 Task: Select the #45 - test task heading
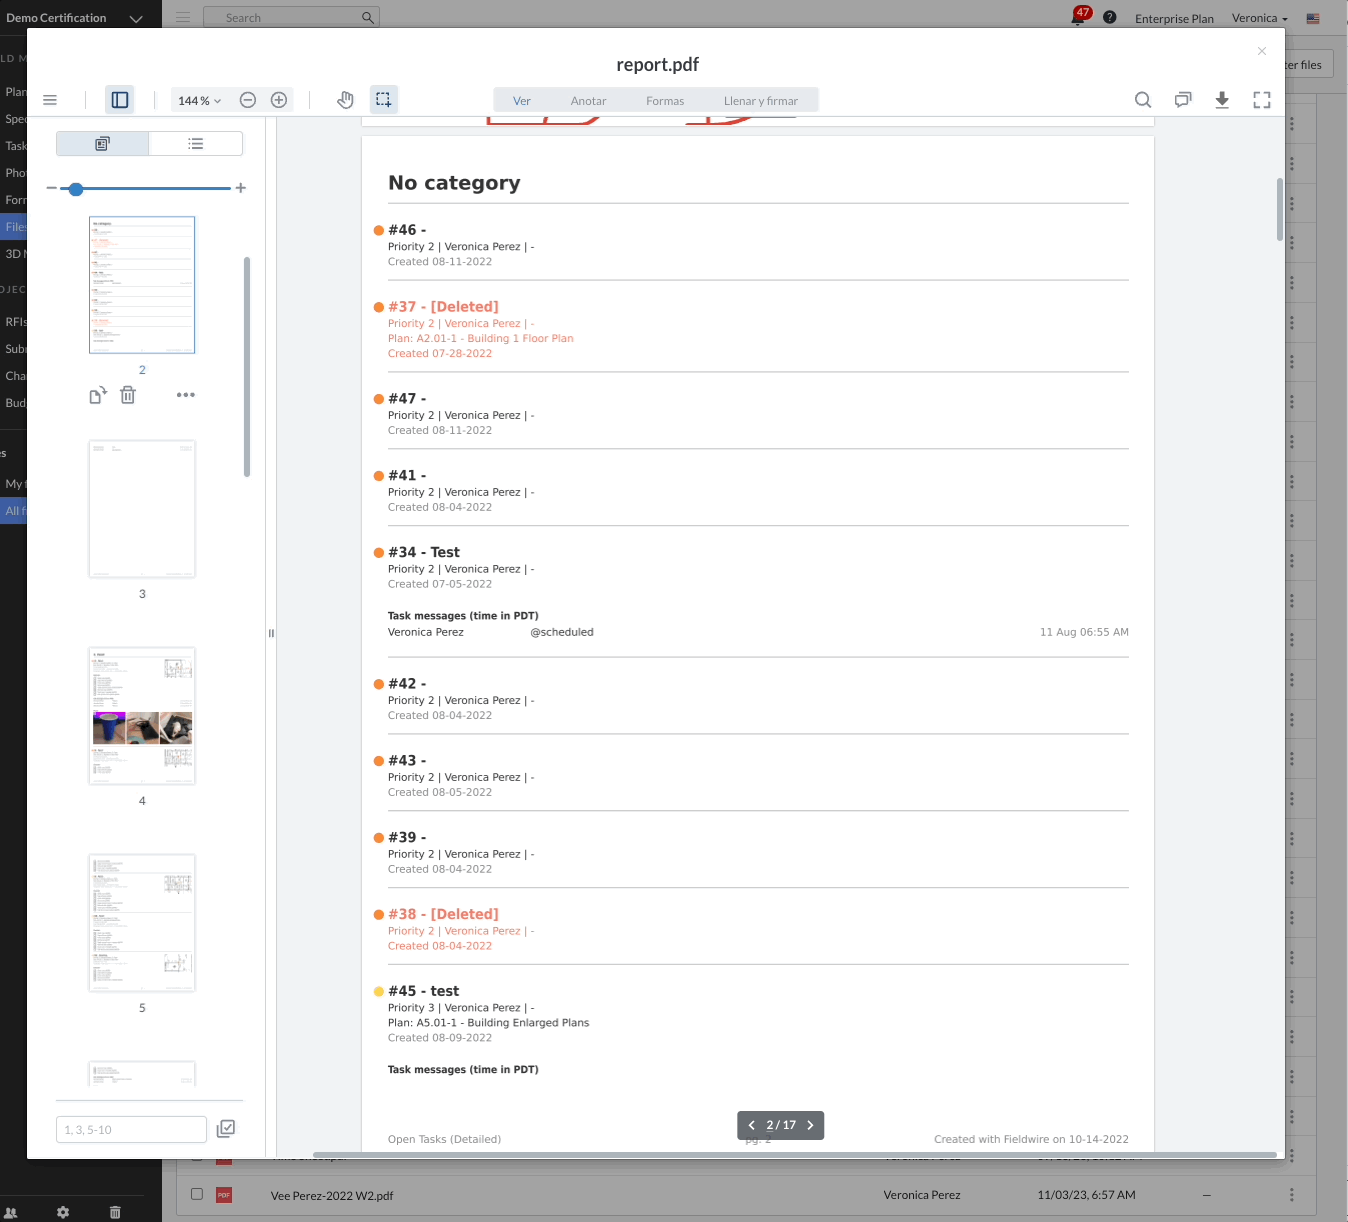click(x=424, y=991)
